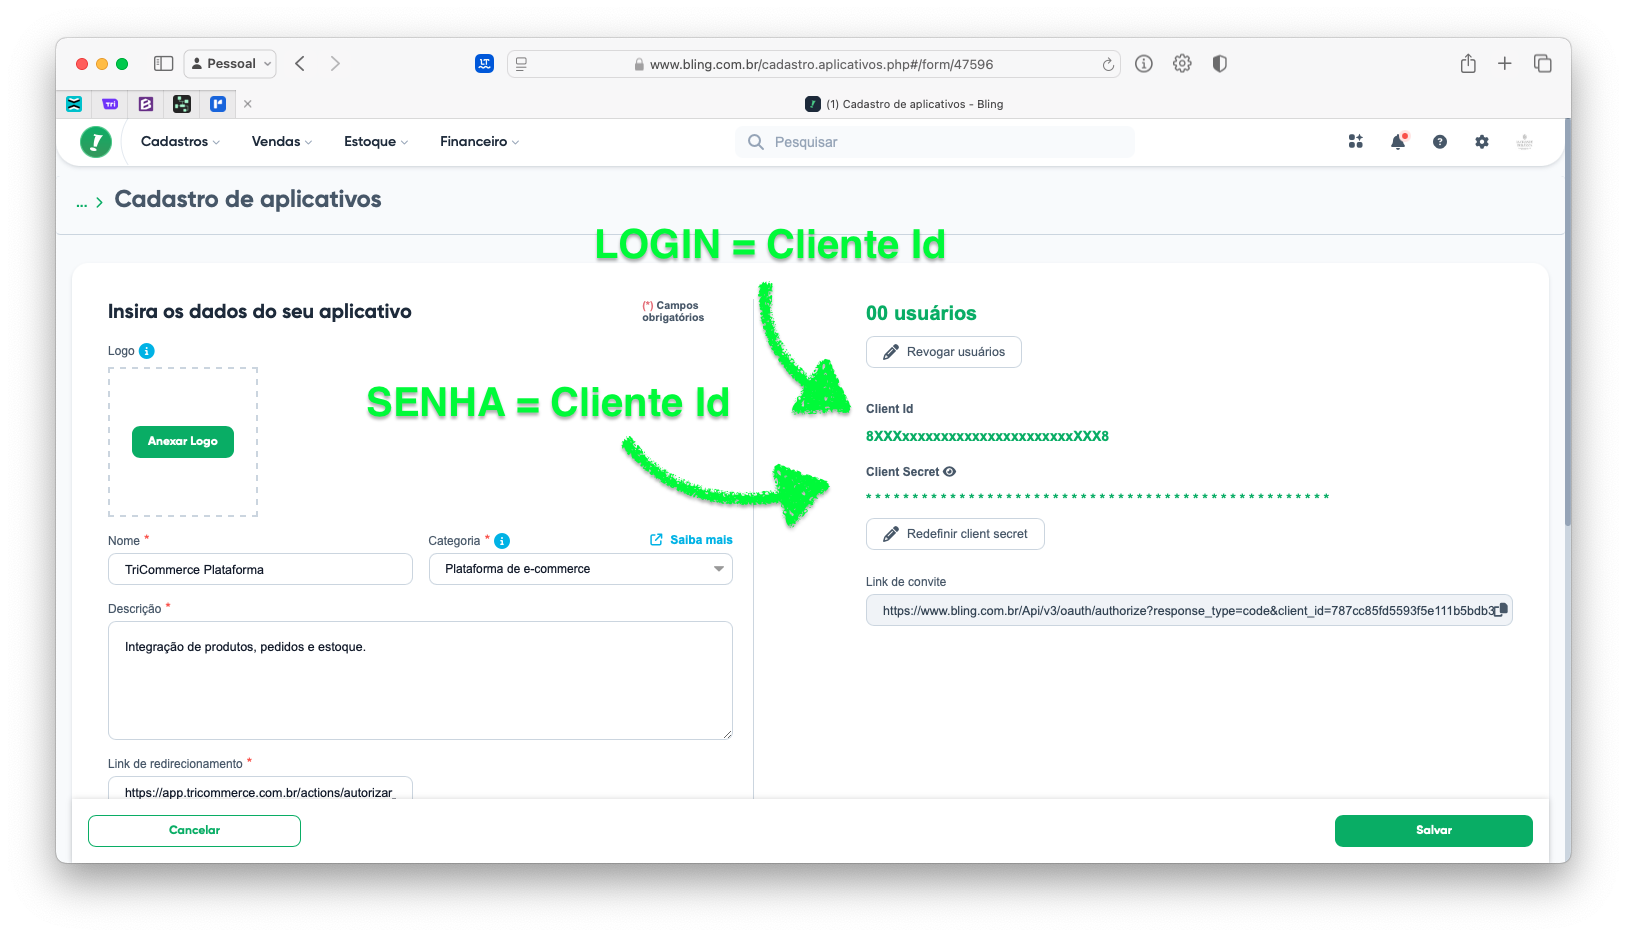Click the Salvar button
This screenshot has height=937, width=1627.
pyautogui.click(x=1434, y=831)
